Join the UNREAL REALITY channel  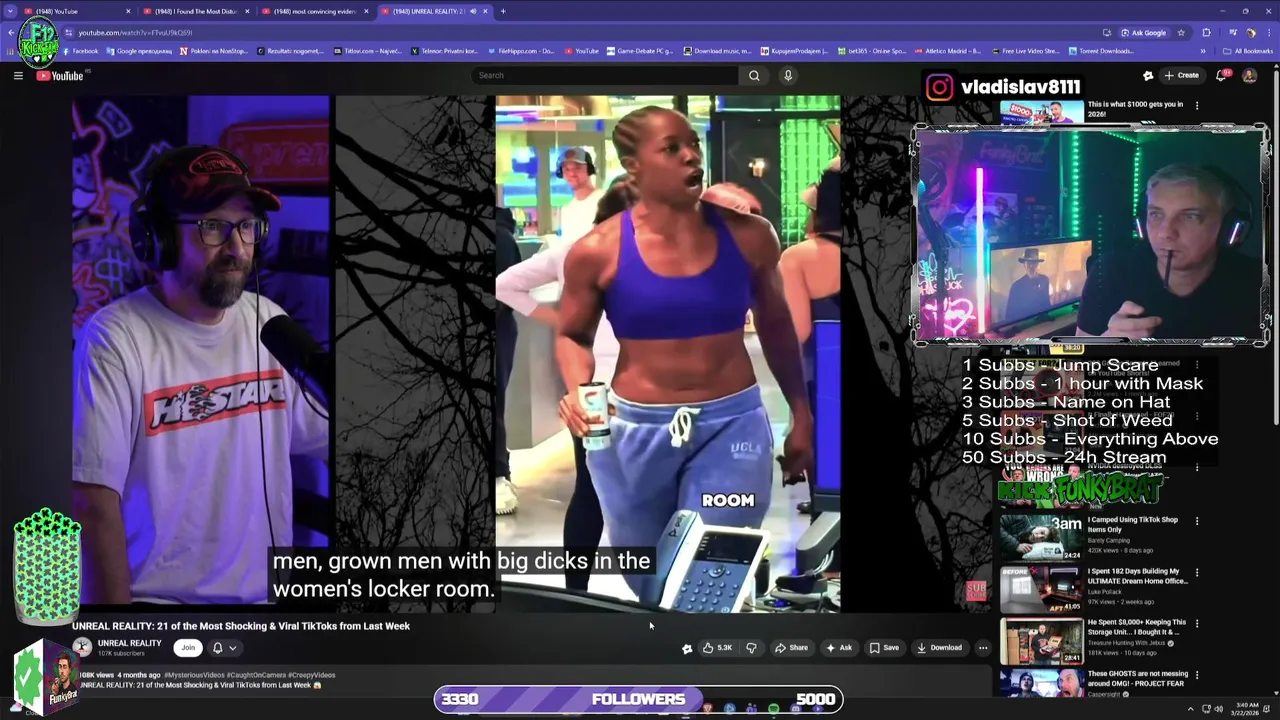click(x=188, y=648)
